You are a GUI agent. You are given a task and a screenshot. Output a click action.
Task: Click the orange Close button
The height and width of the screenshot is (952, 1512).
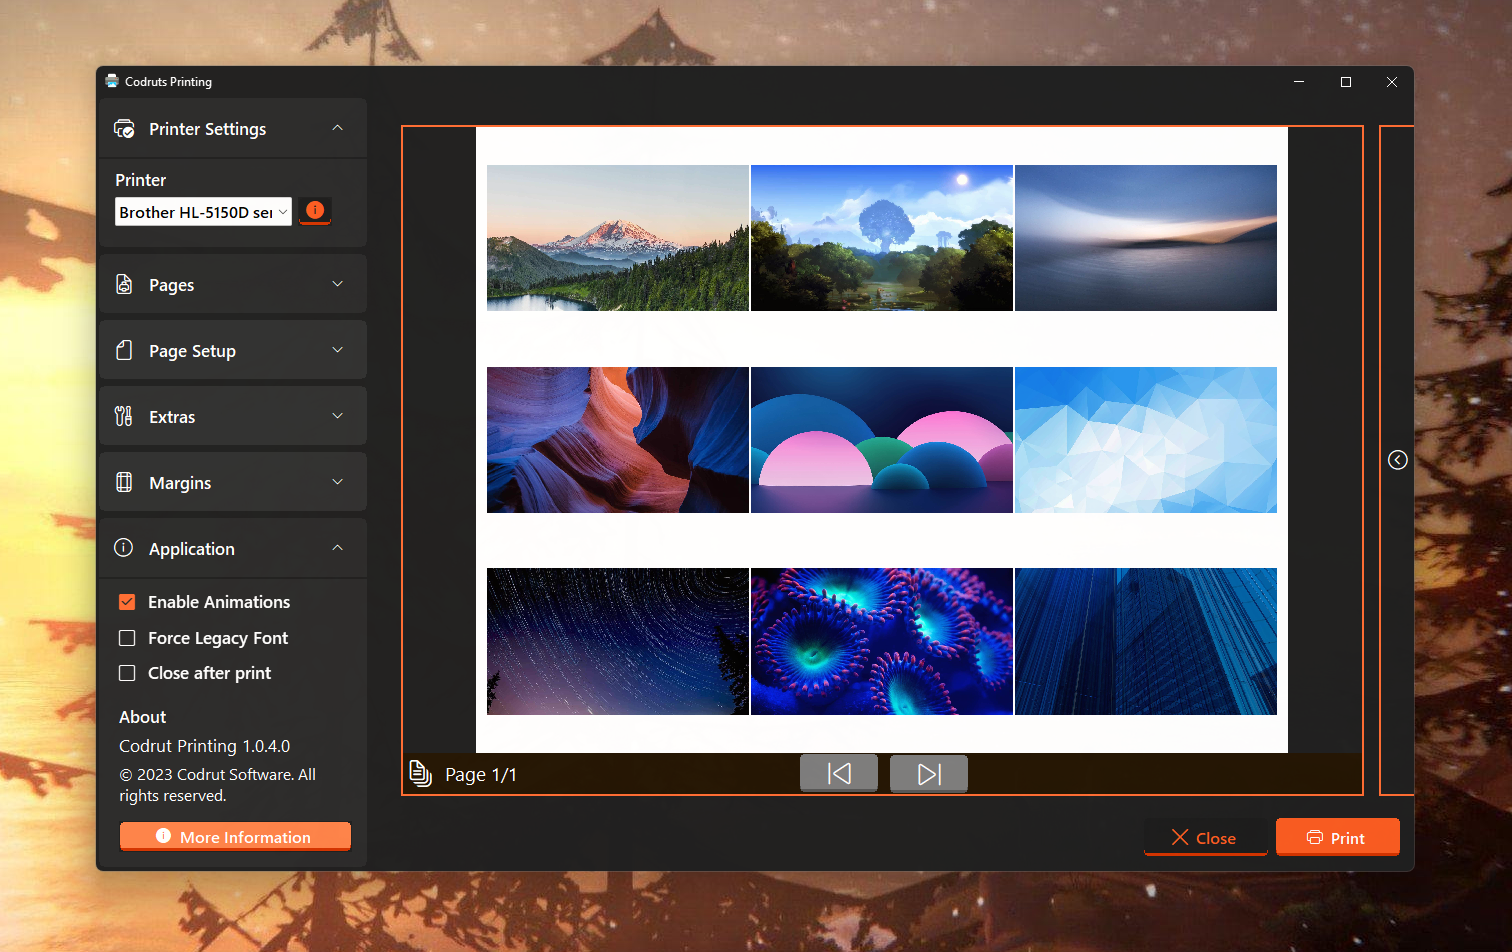click(x=1205, y=838)
